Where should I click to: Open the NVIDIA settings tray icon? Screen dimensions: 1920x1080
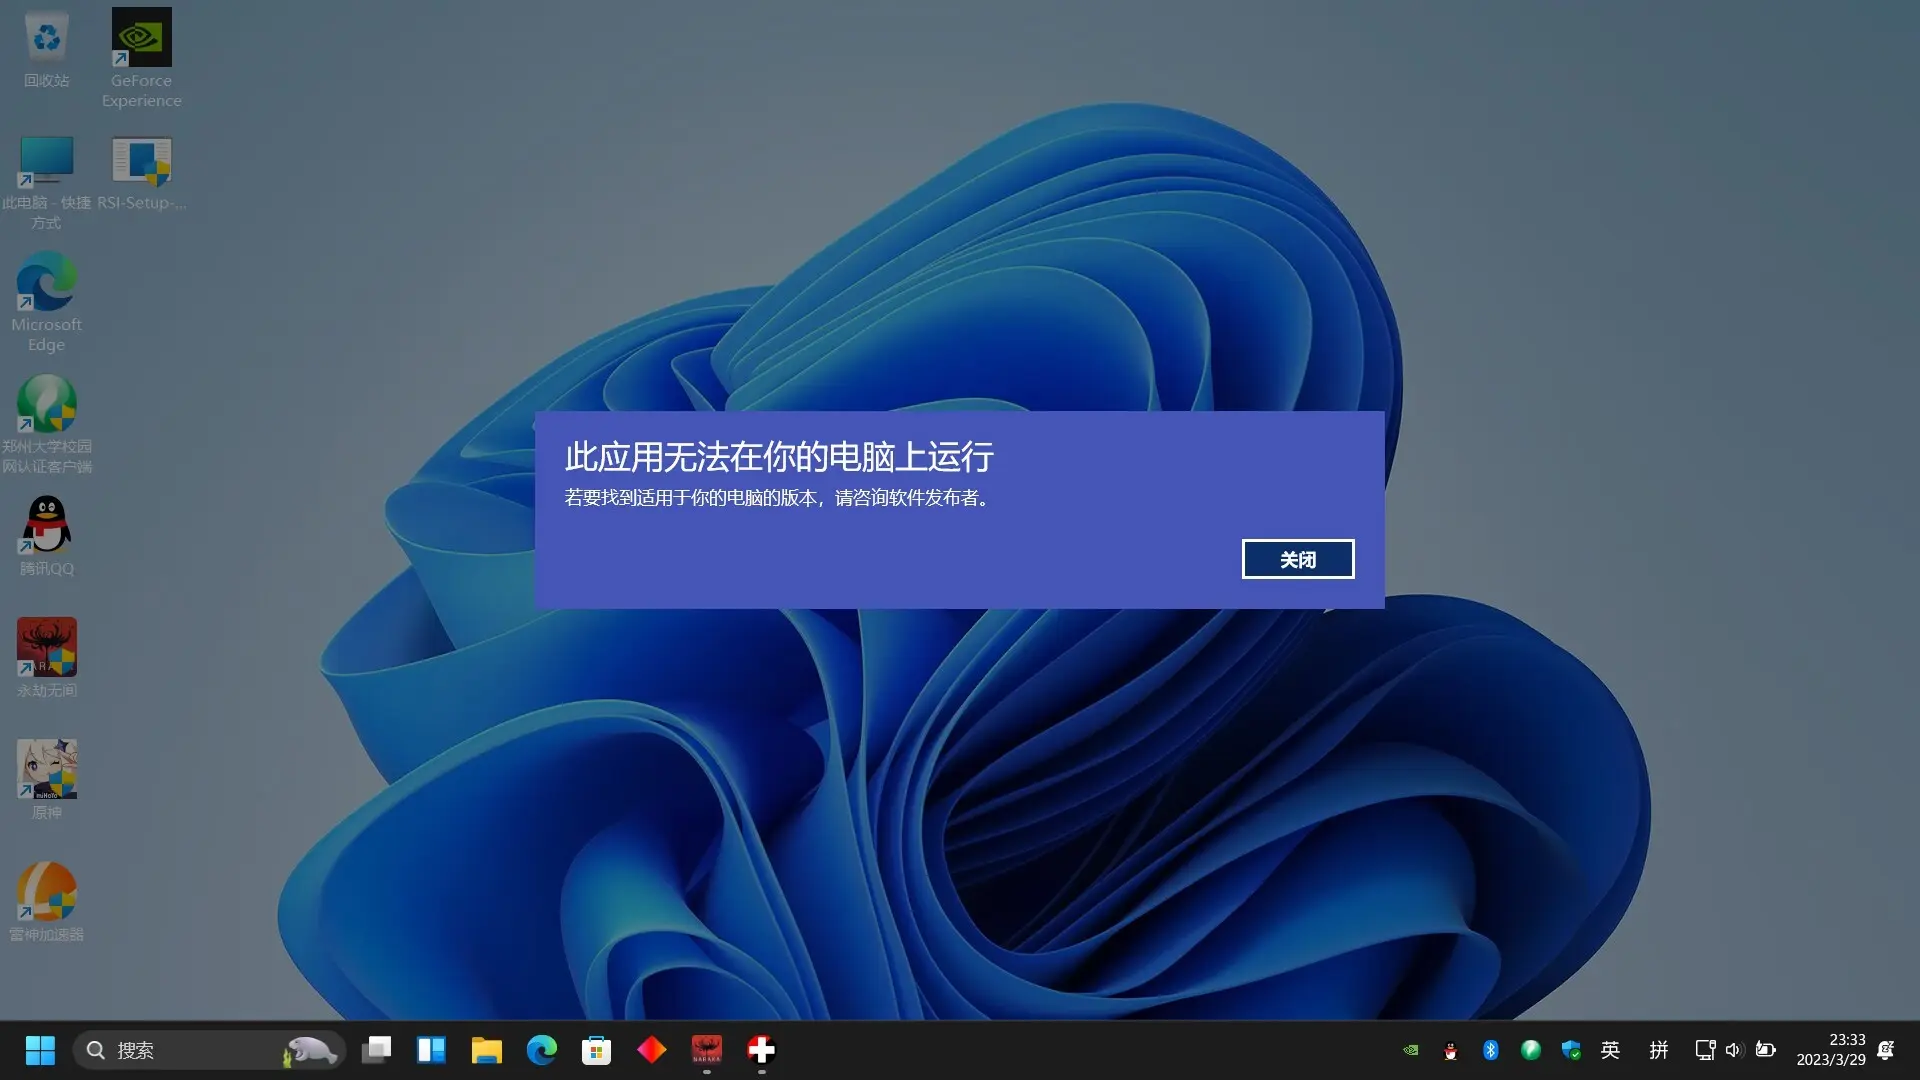click(x=1410, y=1050)
